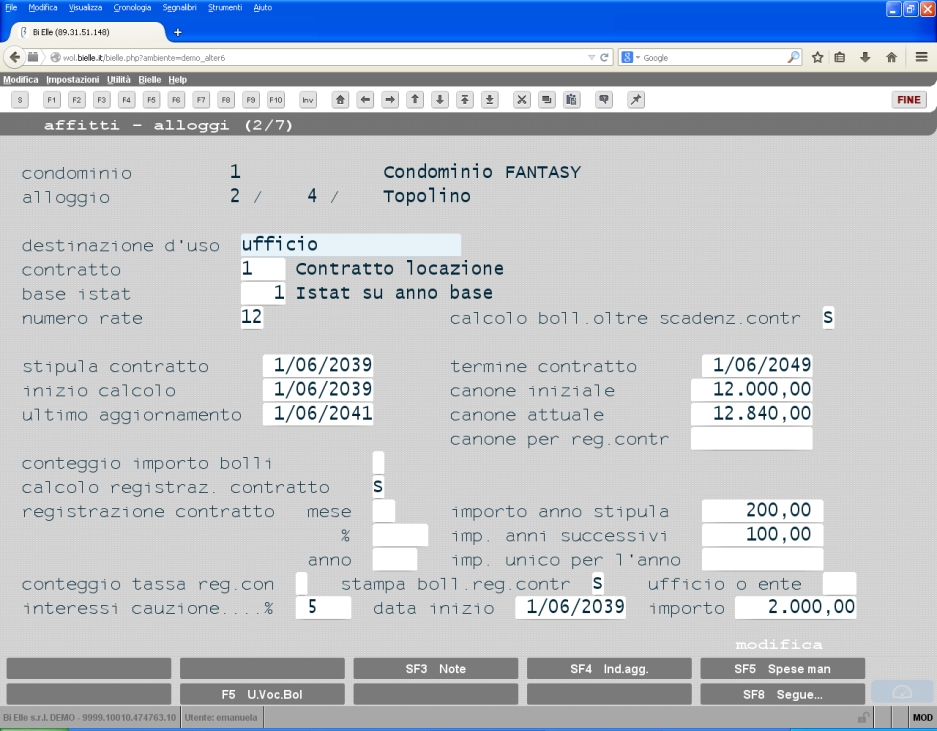Click the SF4 Ind.agg. button
The width and height of the screenshot is (937, 731).
tap(609, 669)
